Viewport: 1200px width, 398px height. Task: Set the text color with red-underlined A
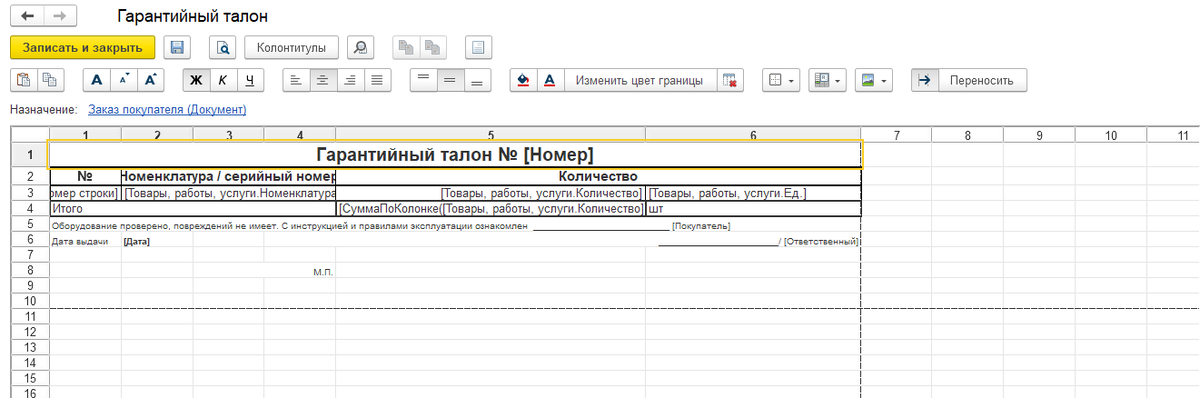point(550,80)
